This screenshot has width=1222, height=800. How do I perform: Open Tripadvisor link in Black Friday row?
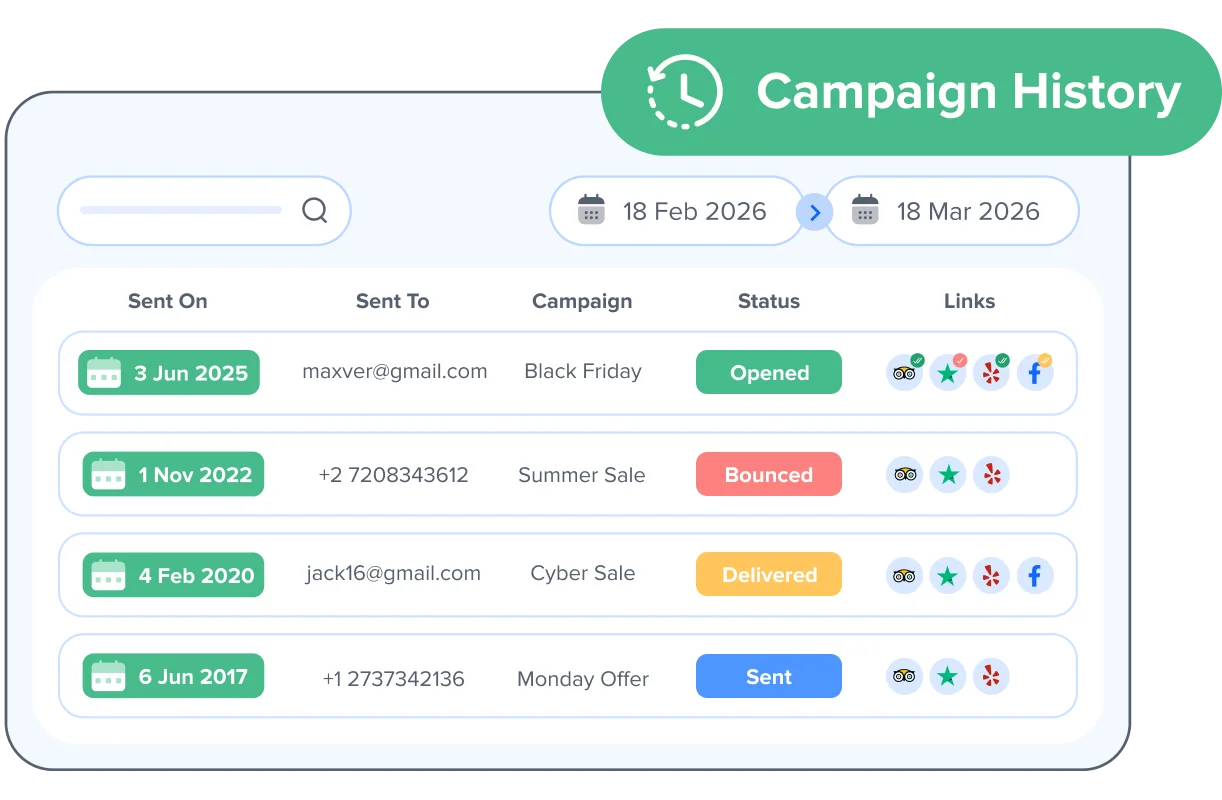click(905, 373)
